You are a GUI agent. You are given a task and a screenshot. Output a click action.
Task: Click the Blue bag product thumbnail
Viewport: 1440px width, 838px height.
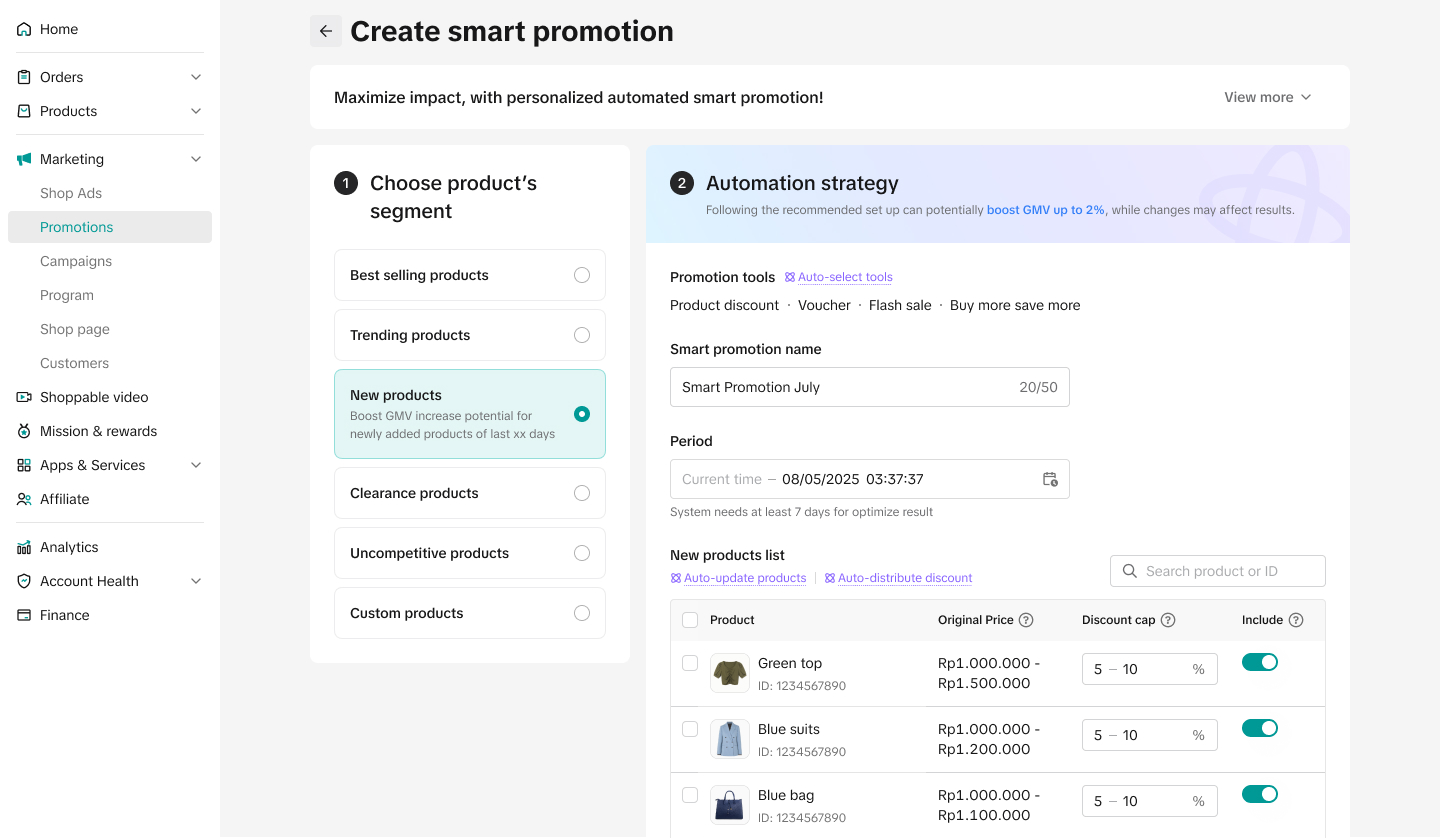(x=730, y=805)
